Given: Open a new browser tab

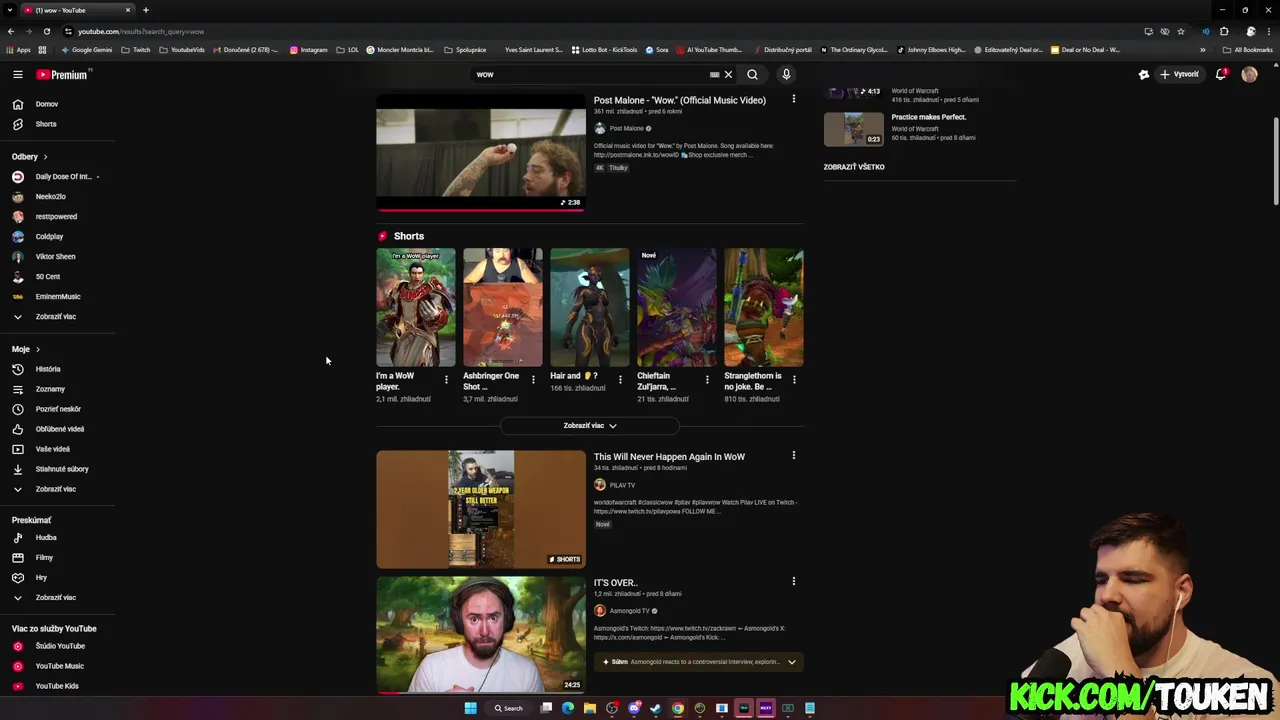Looking at the screenshot, I should [145, 10].
